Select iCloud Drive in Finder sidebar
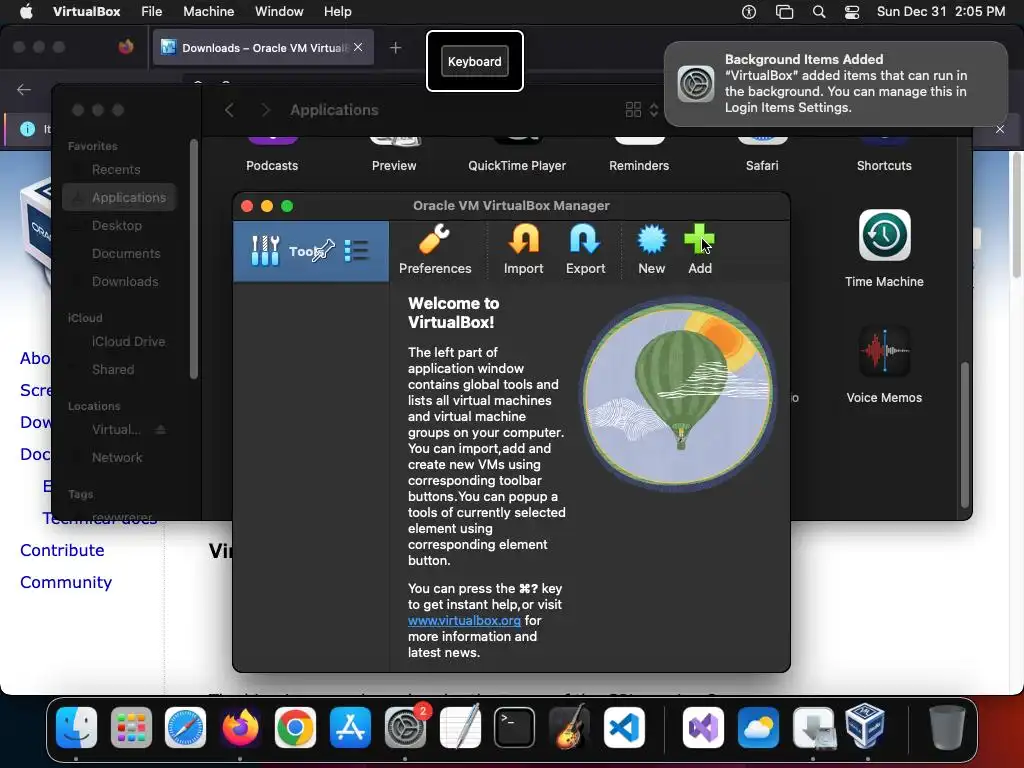The width and height of the screenshot is (1024, 768). click(128, 341)
